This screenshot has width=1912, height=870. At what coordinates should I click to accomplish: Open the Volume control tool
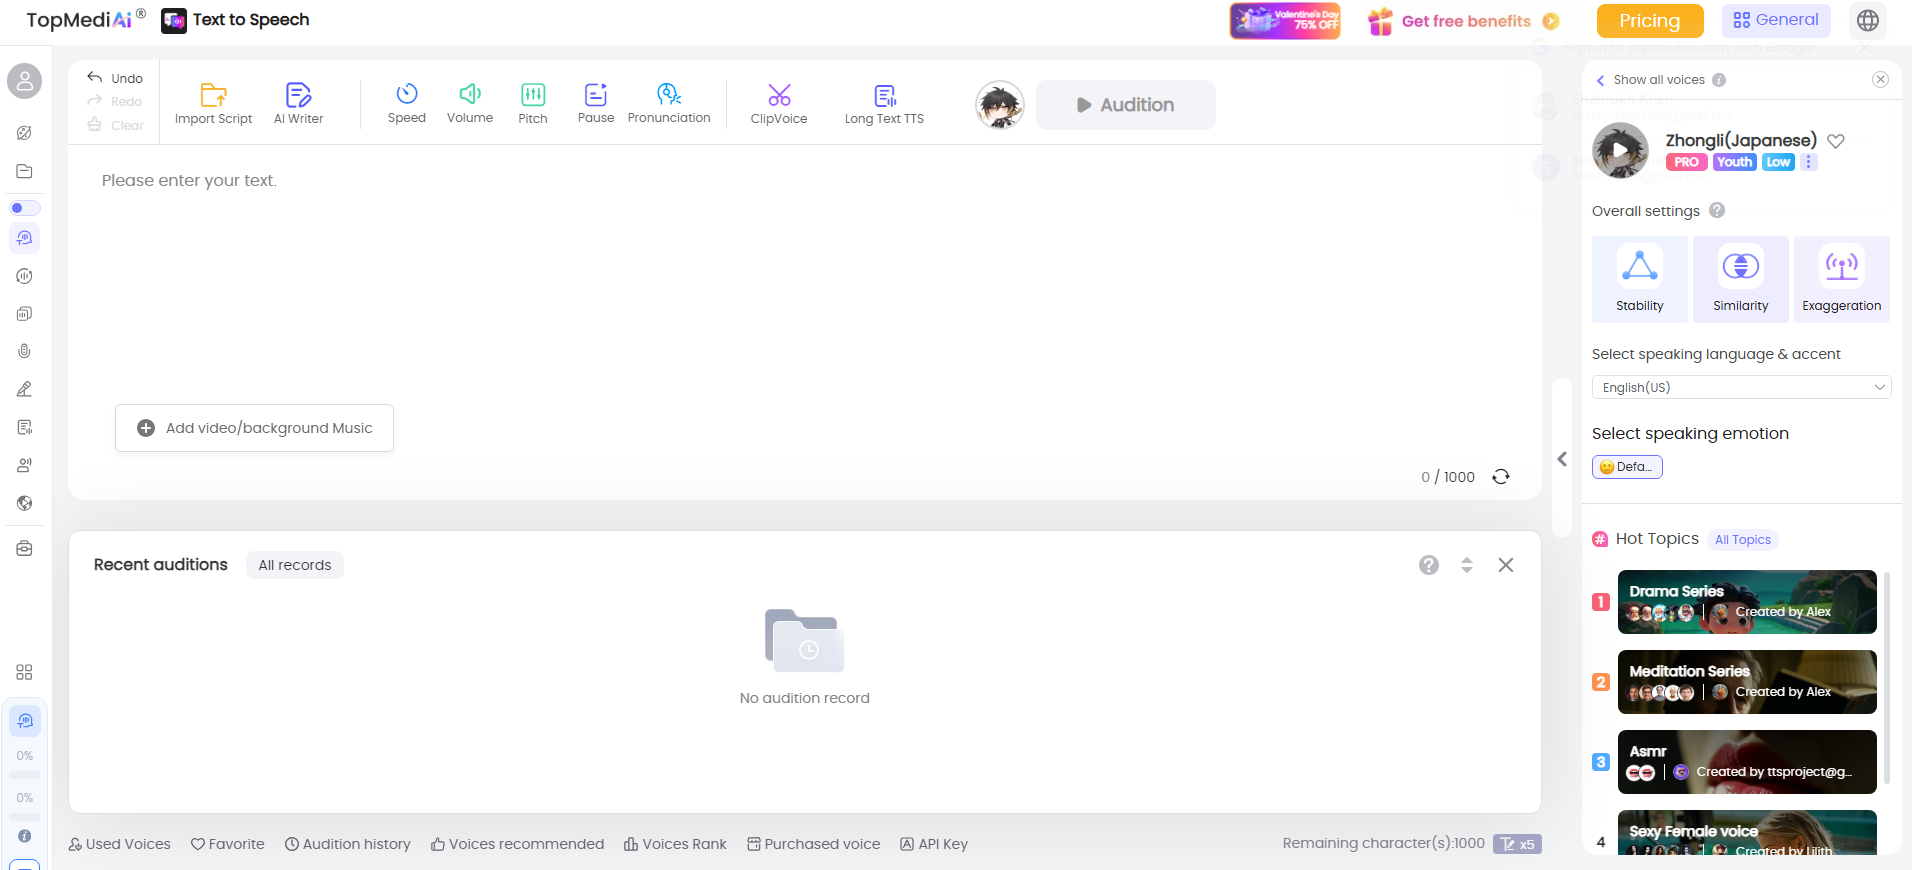point(469,104)
